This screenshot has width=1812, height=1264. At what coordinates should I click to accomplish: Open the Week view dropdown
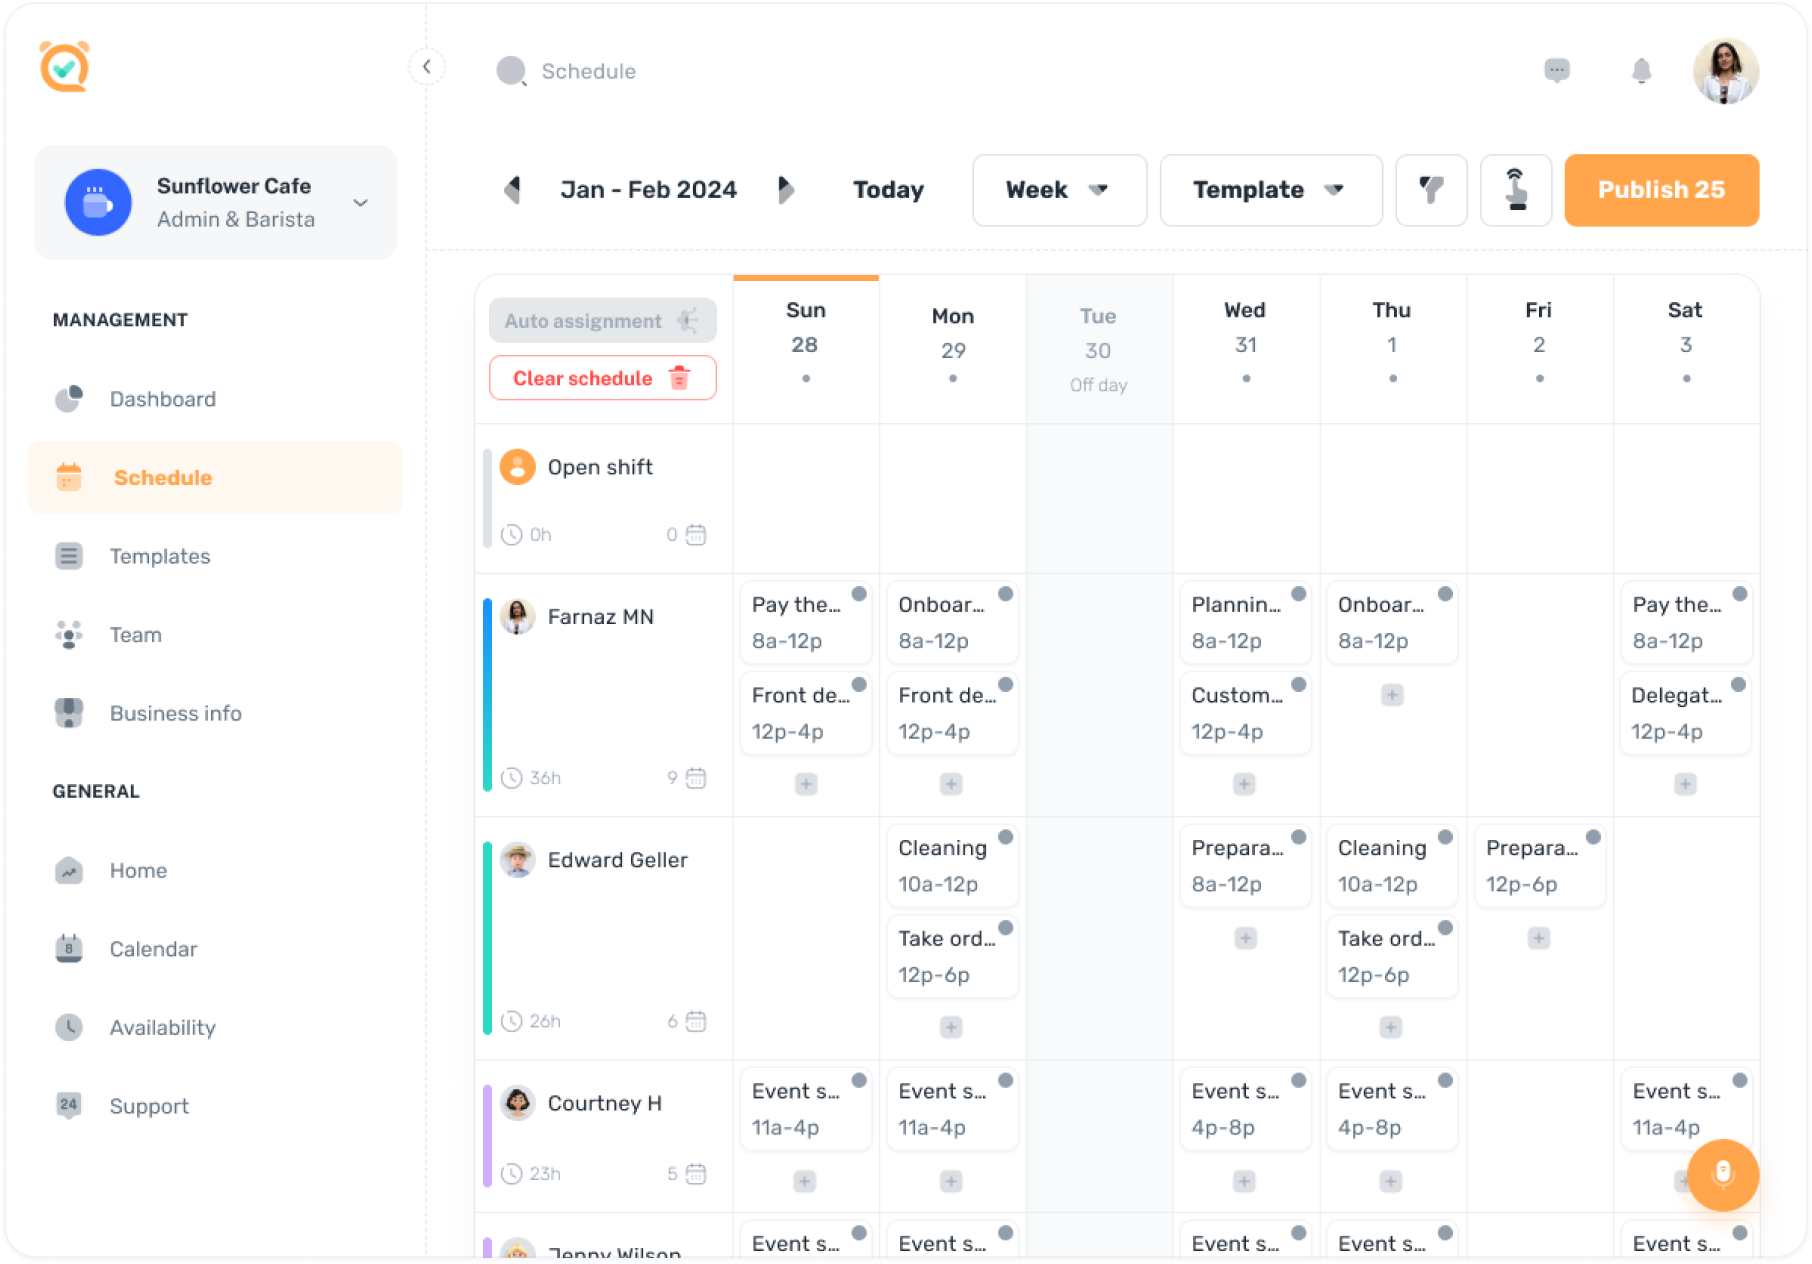tap(1059, 190)
